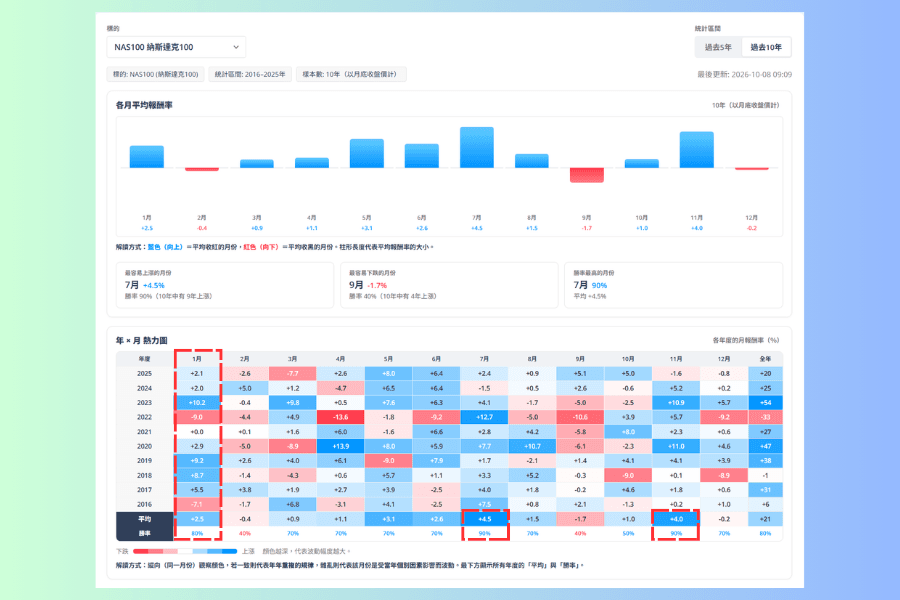The width and height of the screenshot is (900, 600).
Task: Select the 過去10年 range option
Action: coord(766,47)
